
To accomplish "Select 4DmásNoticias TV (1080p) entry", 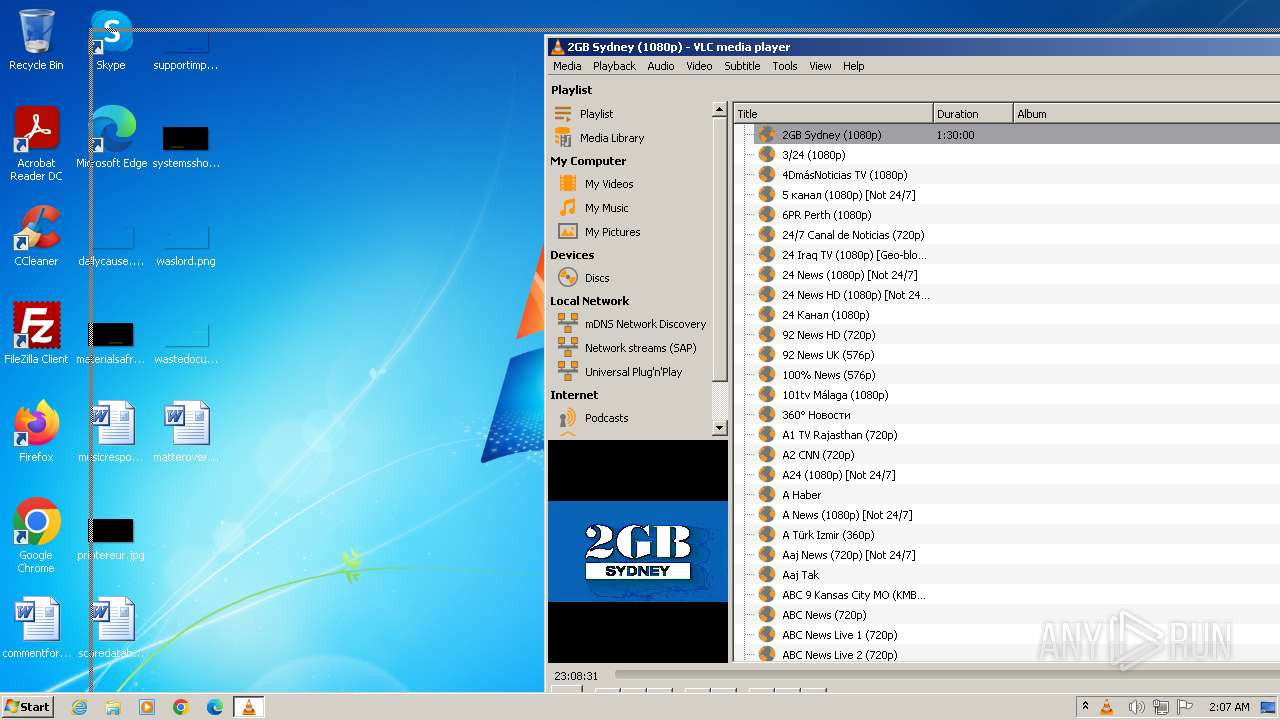I will (x=1006, y=175).
